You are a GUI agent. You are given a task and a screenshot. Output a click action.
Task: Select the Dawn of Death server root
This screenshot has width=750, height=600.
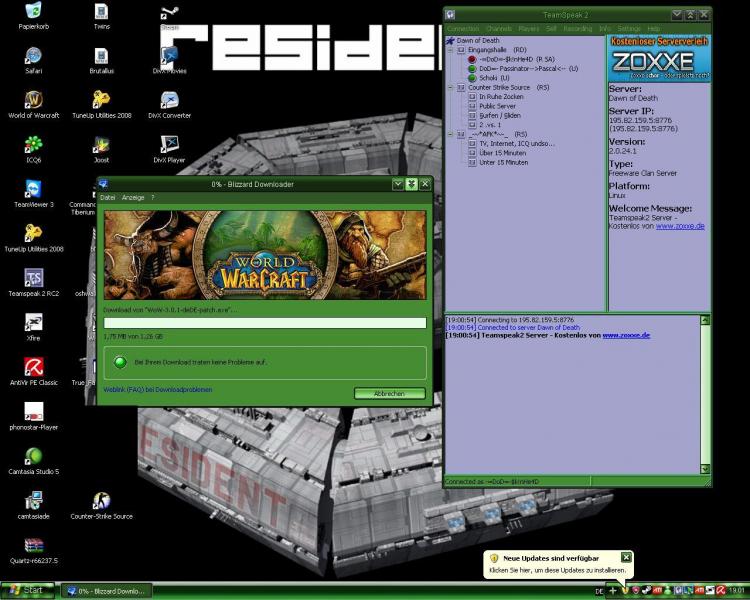pos(473,41)
